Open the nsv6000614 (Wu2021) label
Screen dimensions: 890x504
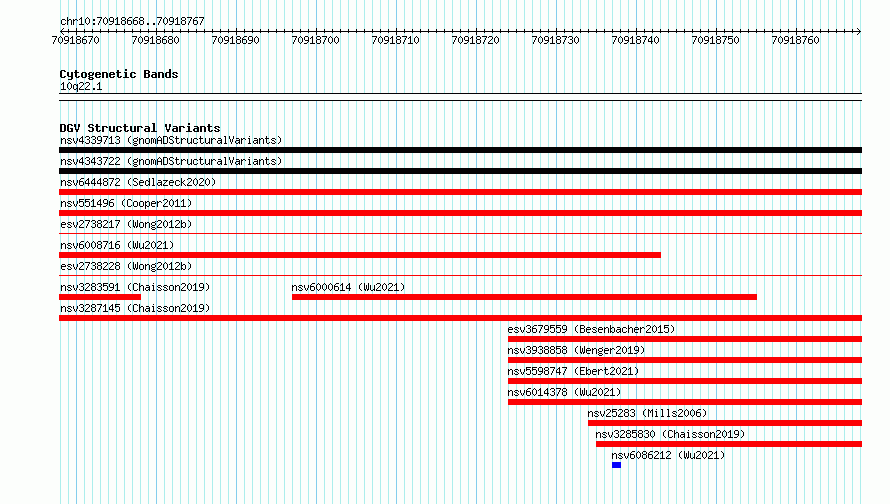349,287
